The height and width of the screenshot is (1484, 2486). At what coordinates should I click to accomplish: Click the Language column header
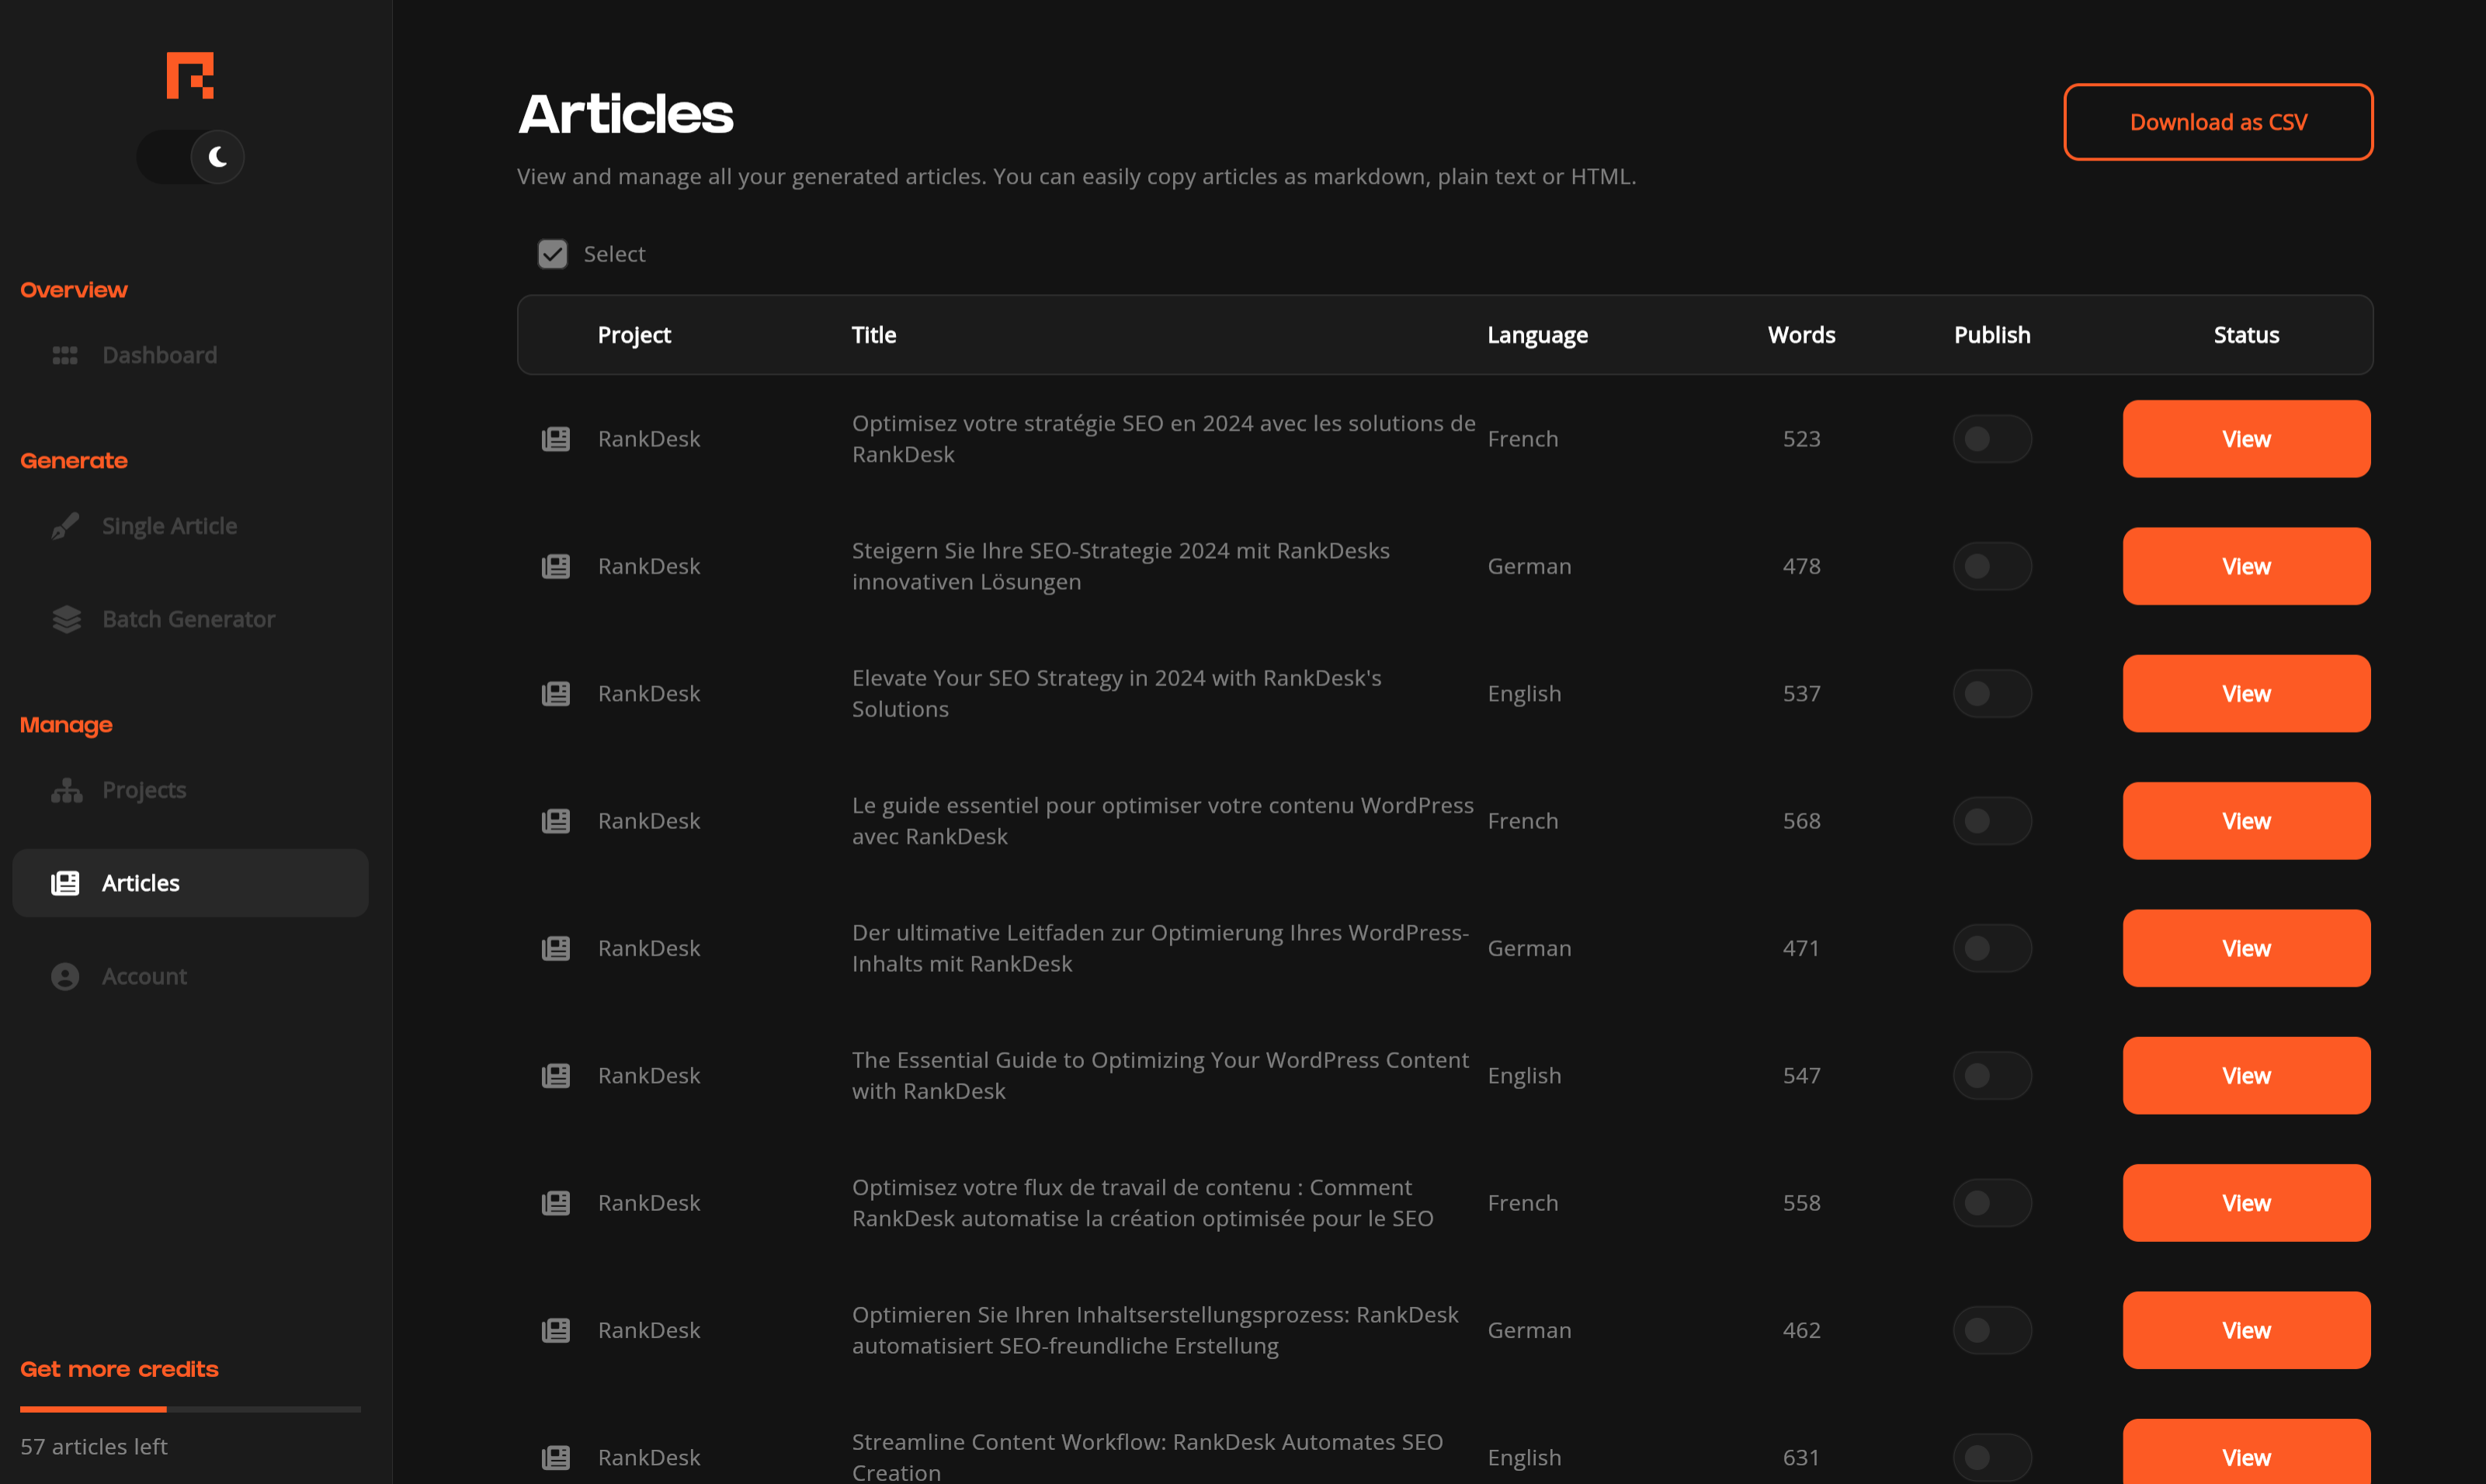point(1537,335)
